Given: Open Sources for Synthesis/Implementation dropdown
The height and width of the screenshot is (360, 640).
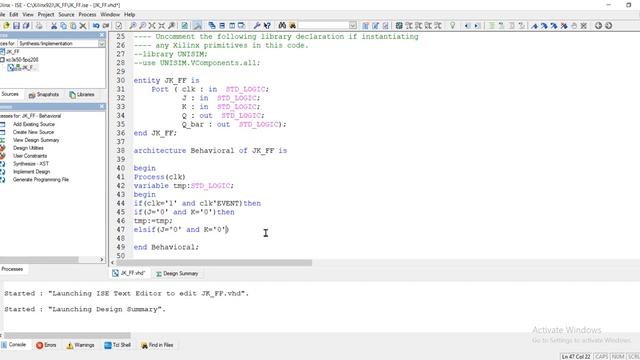Looking at the screenshot, I should click(102, 43).
